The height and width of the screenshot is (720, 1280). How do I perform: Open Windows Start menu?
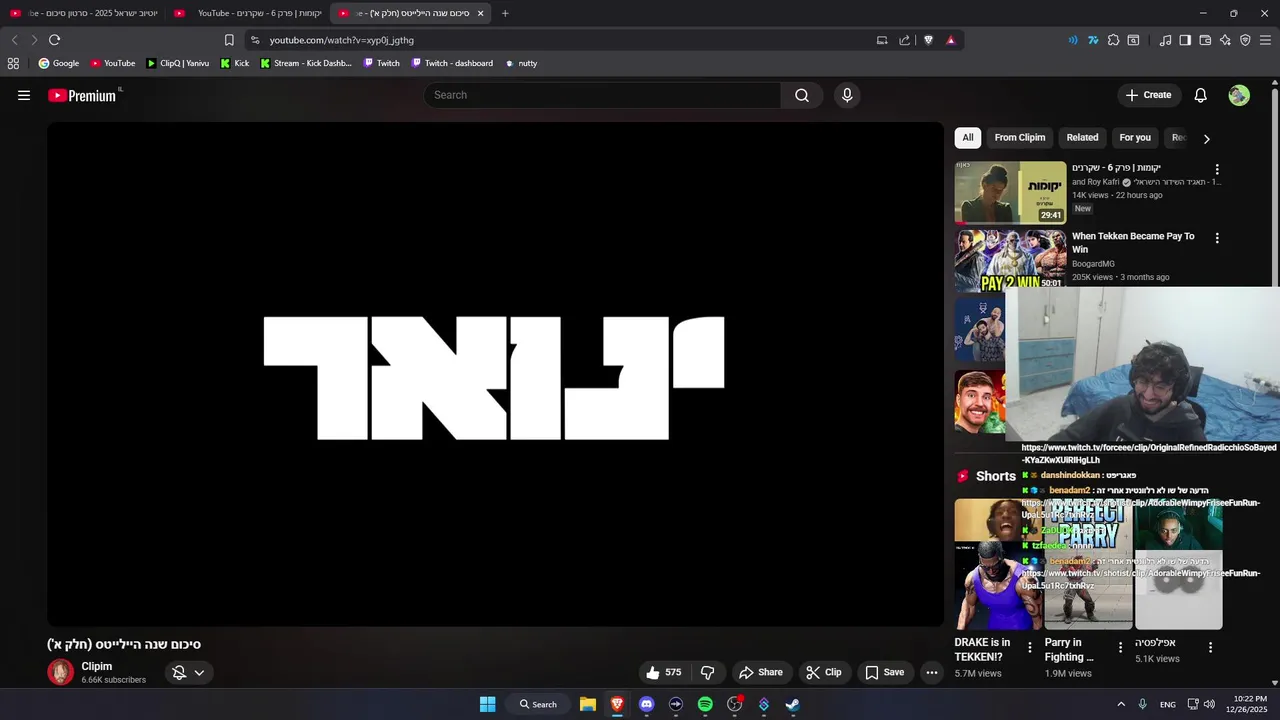pos(487,704)
